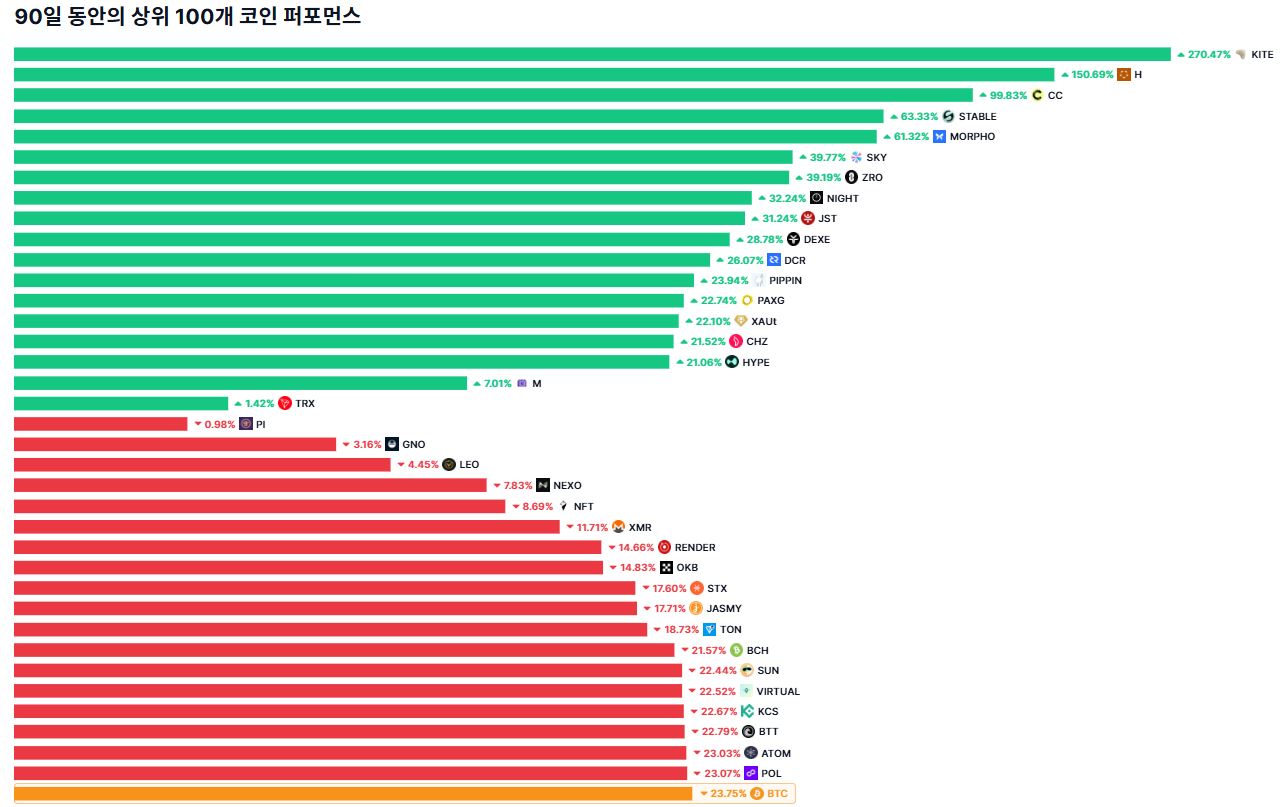Viewport: 1283px width, 807px height.
Task: Open the STABLE coin label
Action: (977, 116)
